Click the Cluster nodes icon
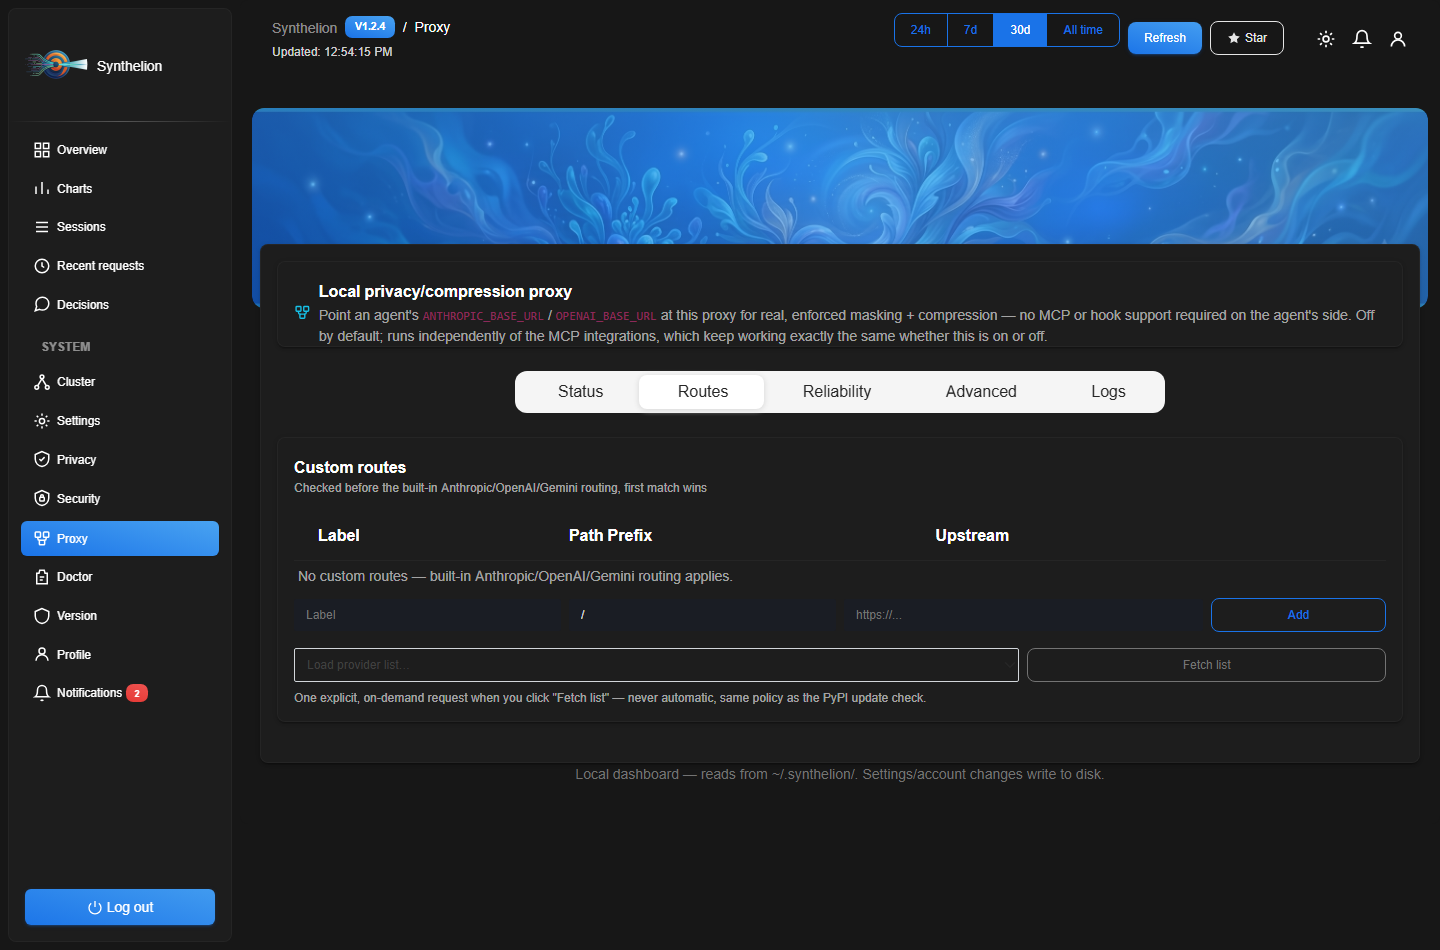The image size is (1440, 950). pyautogui.click(x=42, y=382)
